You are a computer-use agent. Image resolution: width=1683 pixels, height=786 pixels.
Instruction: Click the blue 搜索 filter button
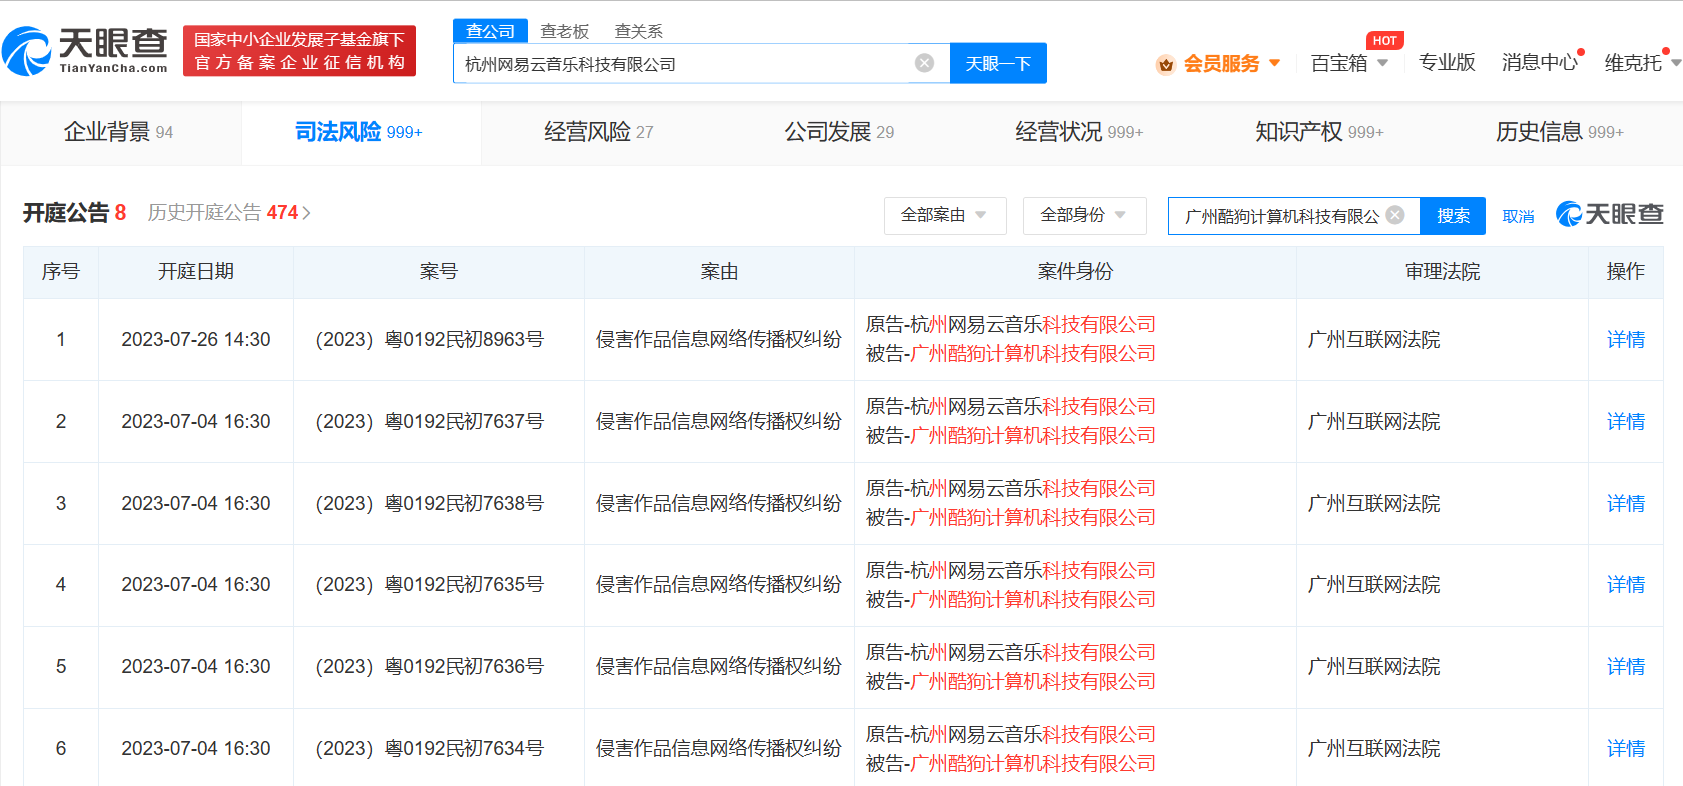tap(1452, 215)
